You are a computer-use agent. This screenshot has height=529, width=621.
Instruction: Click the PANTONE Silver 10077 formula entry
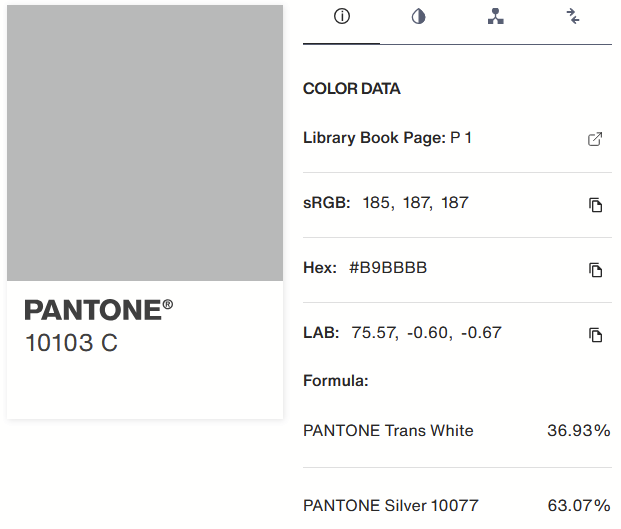pos(391,506)
